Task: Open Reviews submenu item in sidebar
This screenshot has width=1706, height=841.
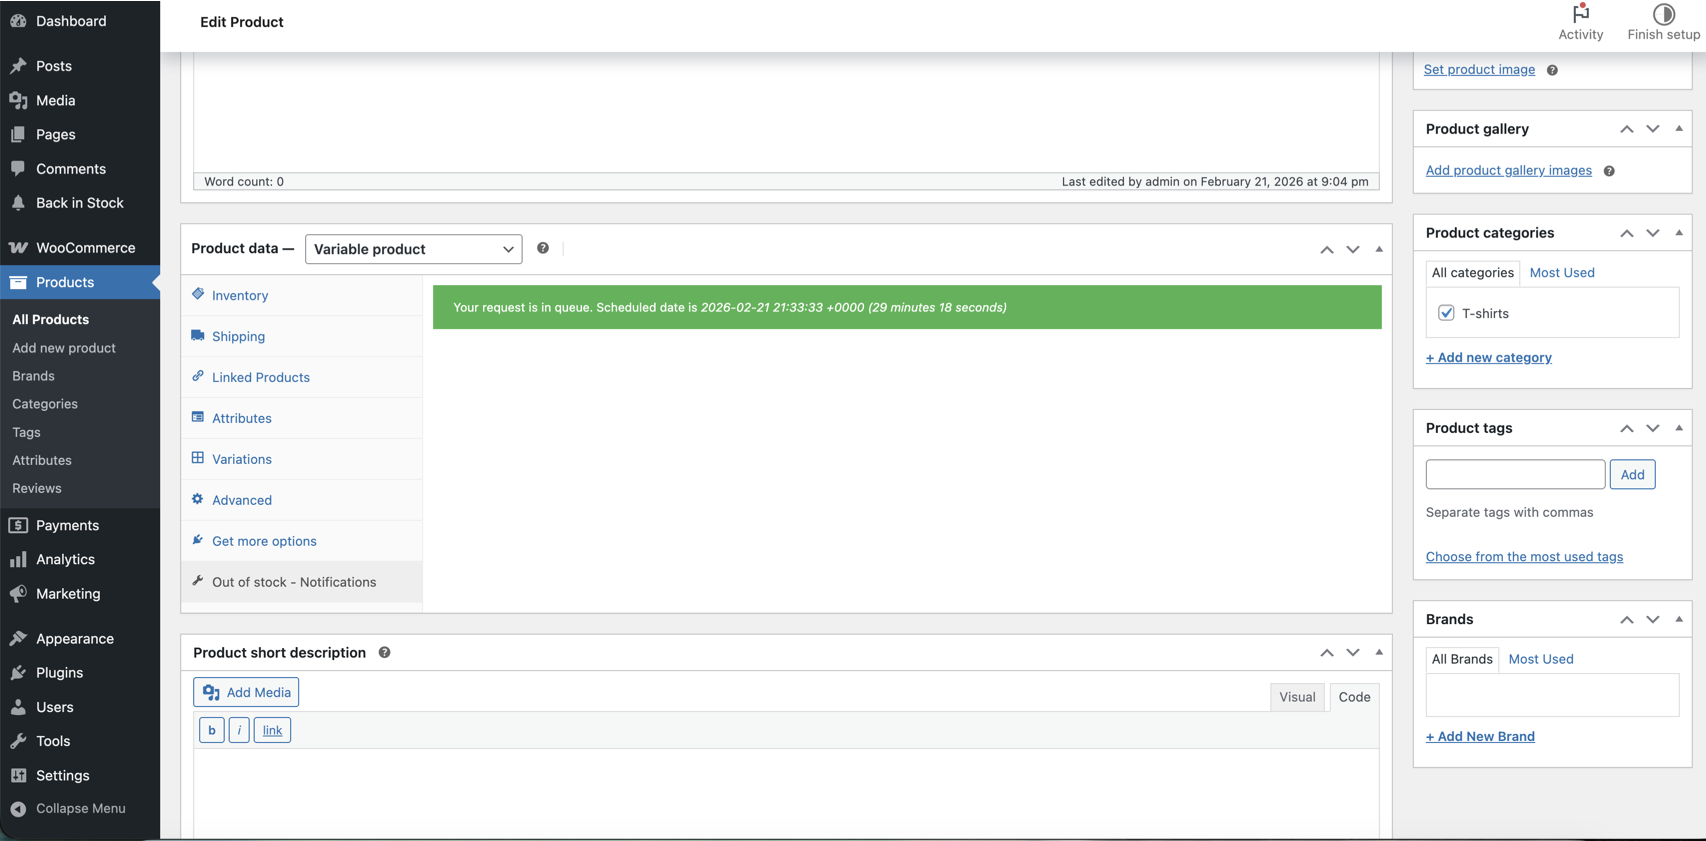Action: click(37, 488)
